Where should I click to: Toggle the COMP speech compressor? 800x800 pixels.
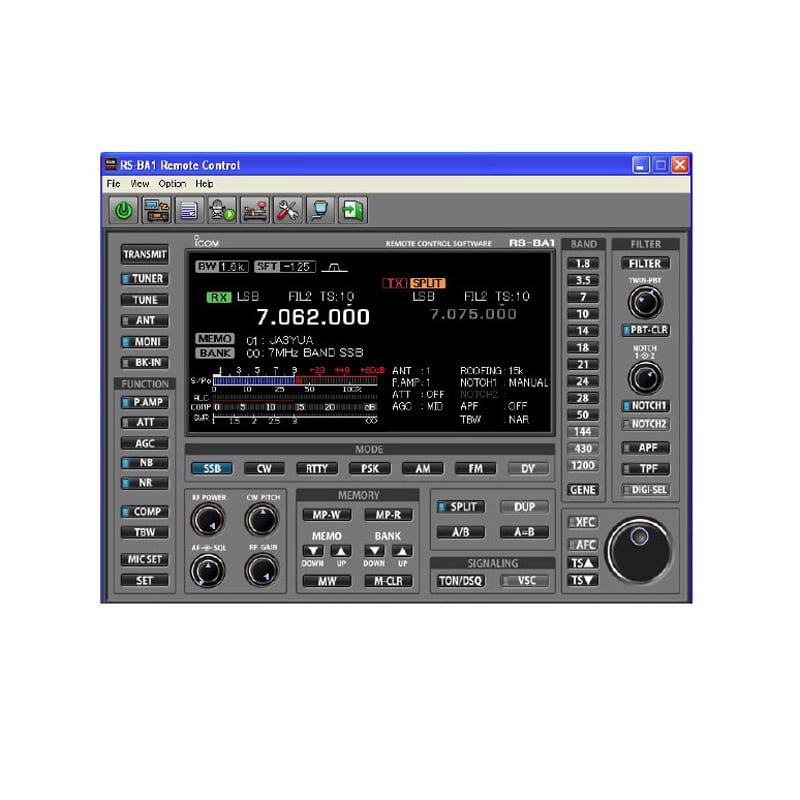point(145,511)
